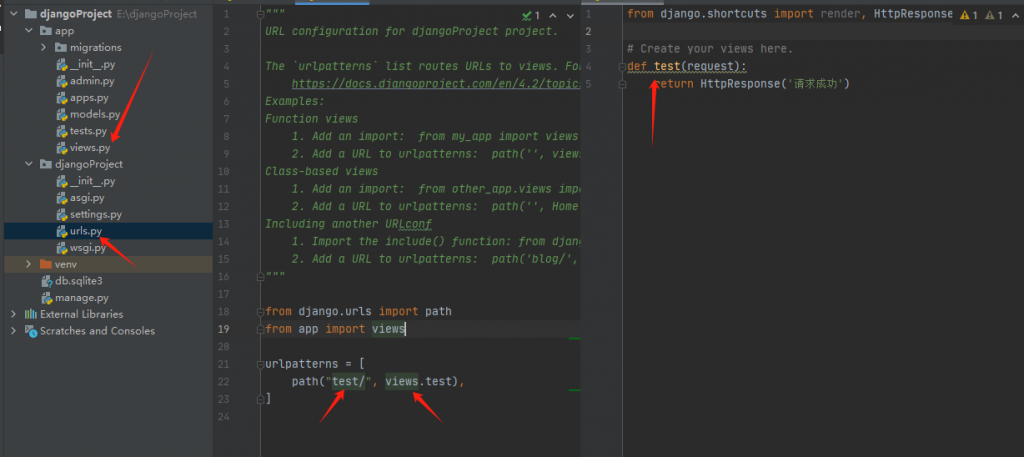1024x457 pixels.
Task: Place cursor on views.test in urlpatterns
Action: point(424,382)
